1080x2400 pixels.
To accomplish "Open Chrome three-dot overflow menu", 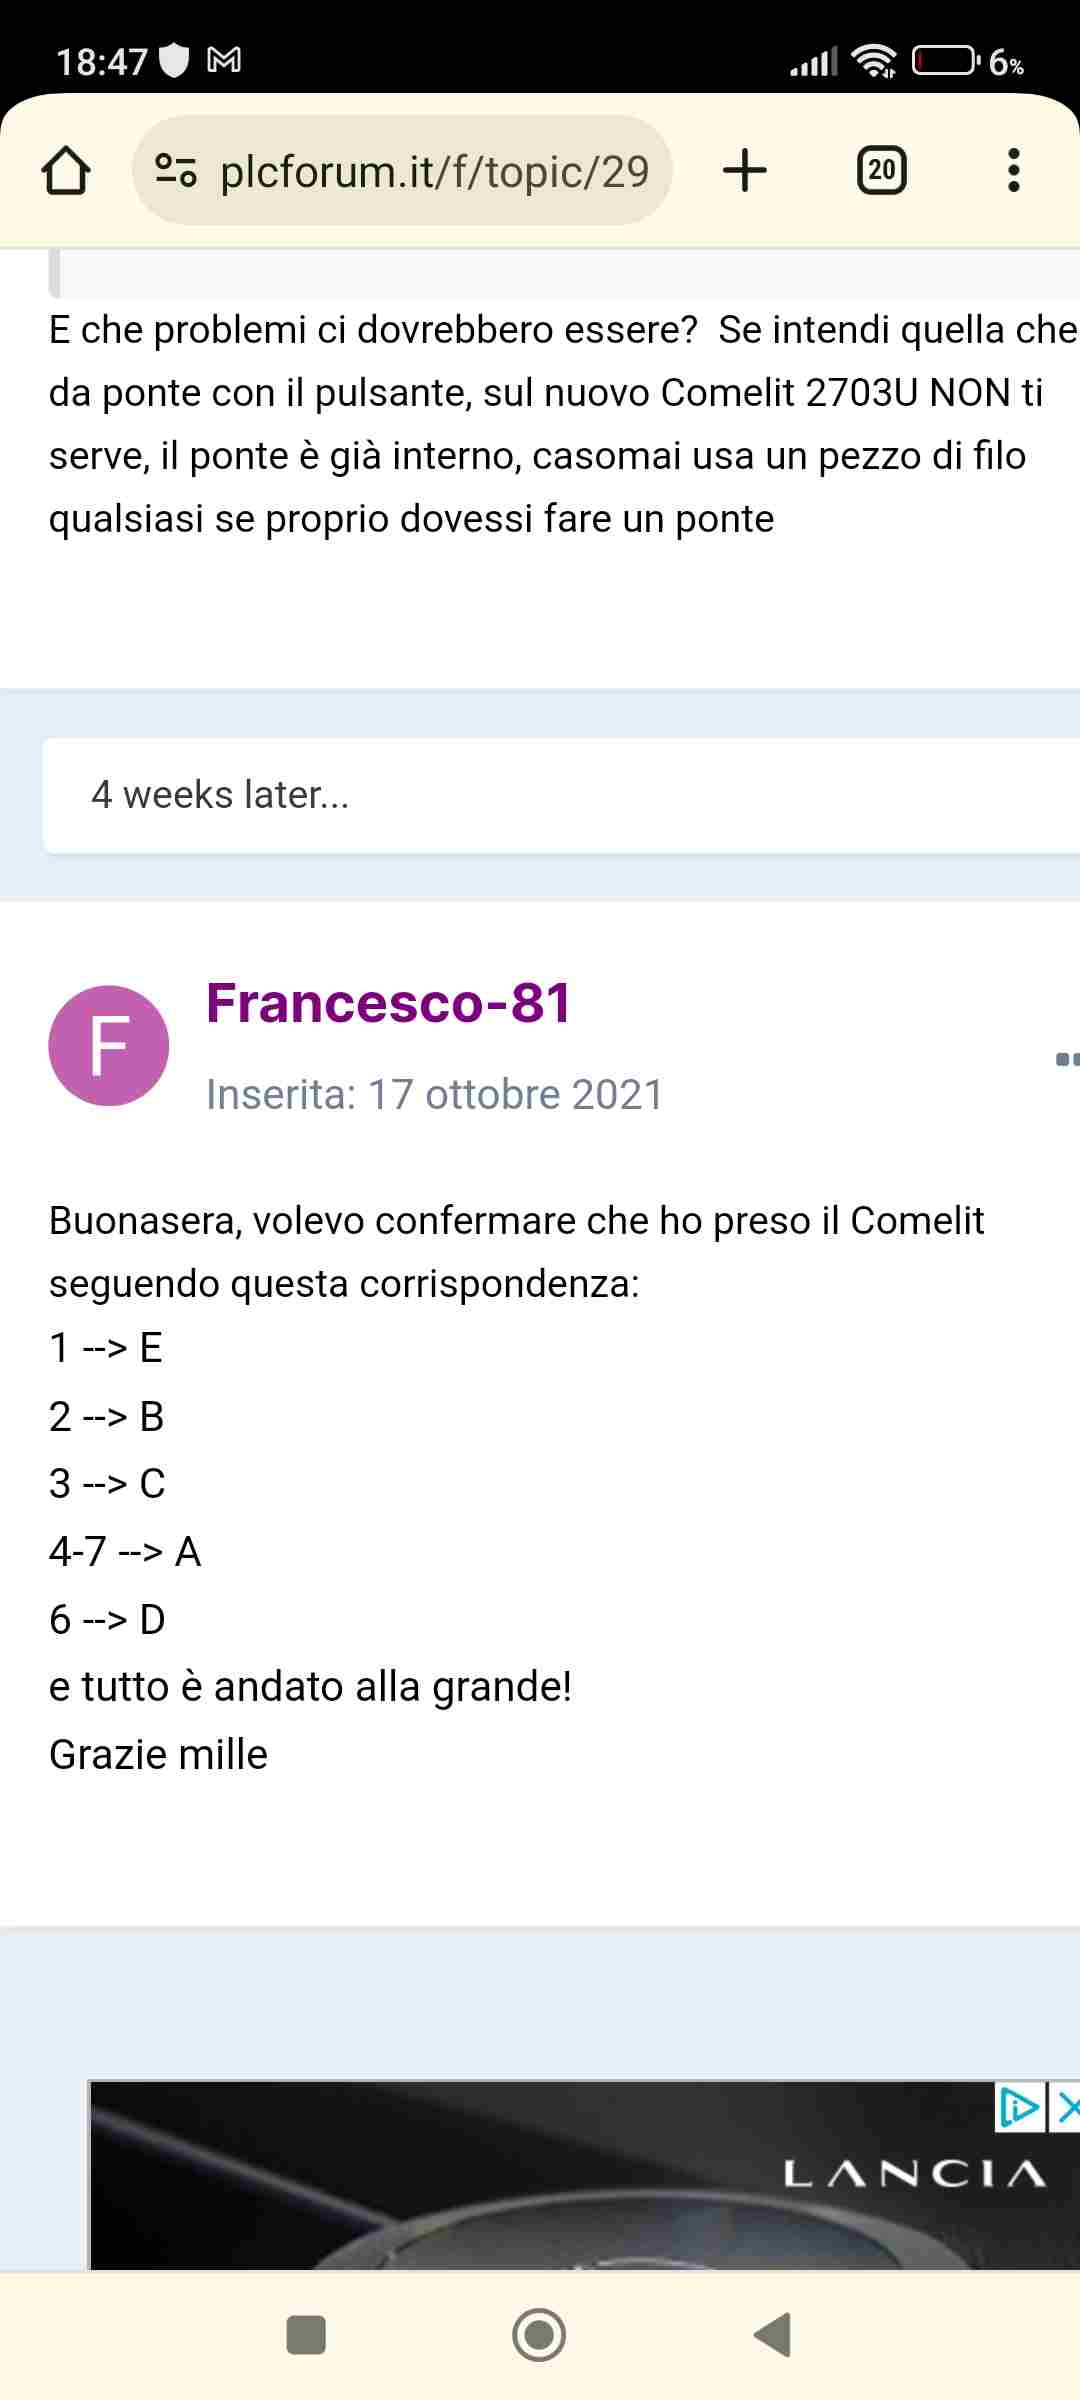I will tap(1013, 170).
